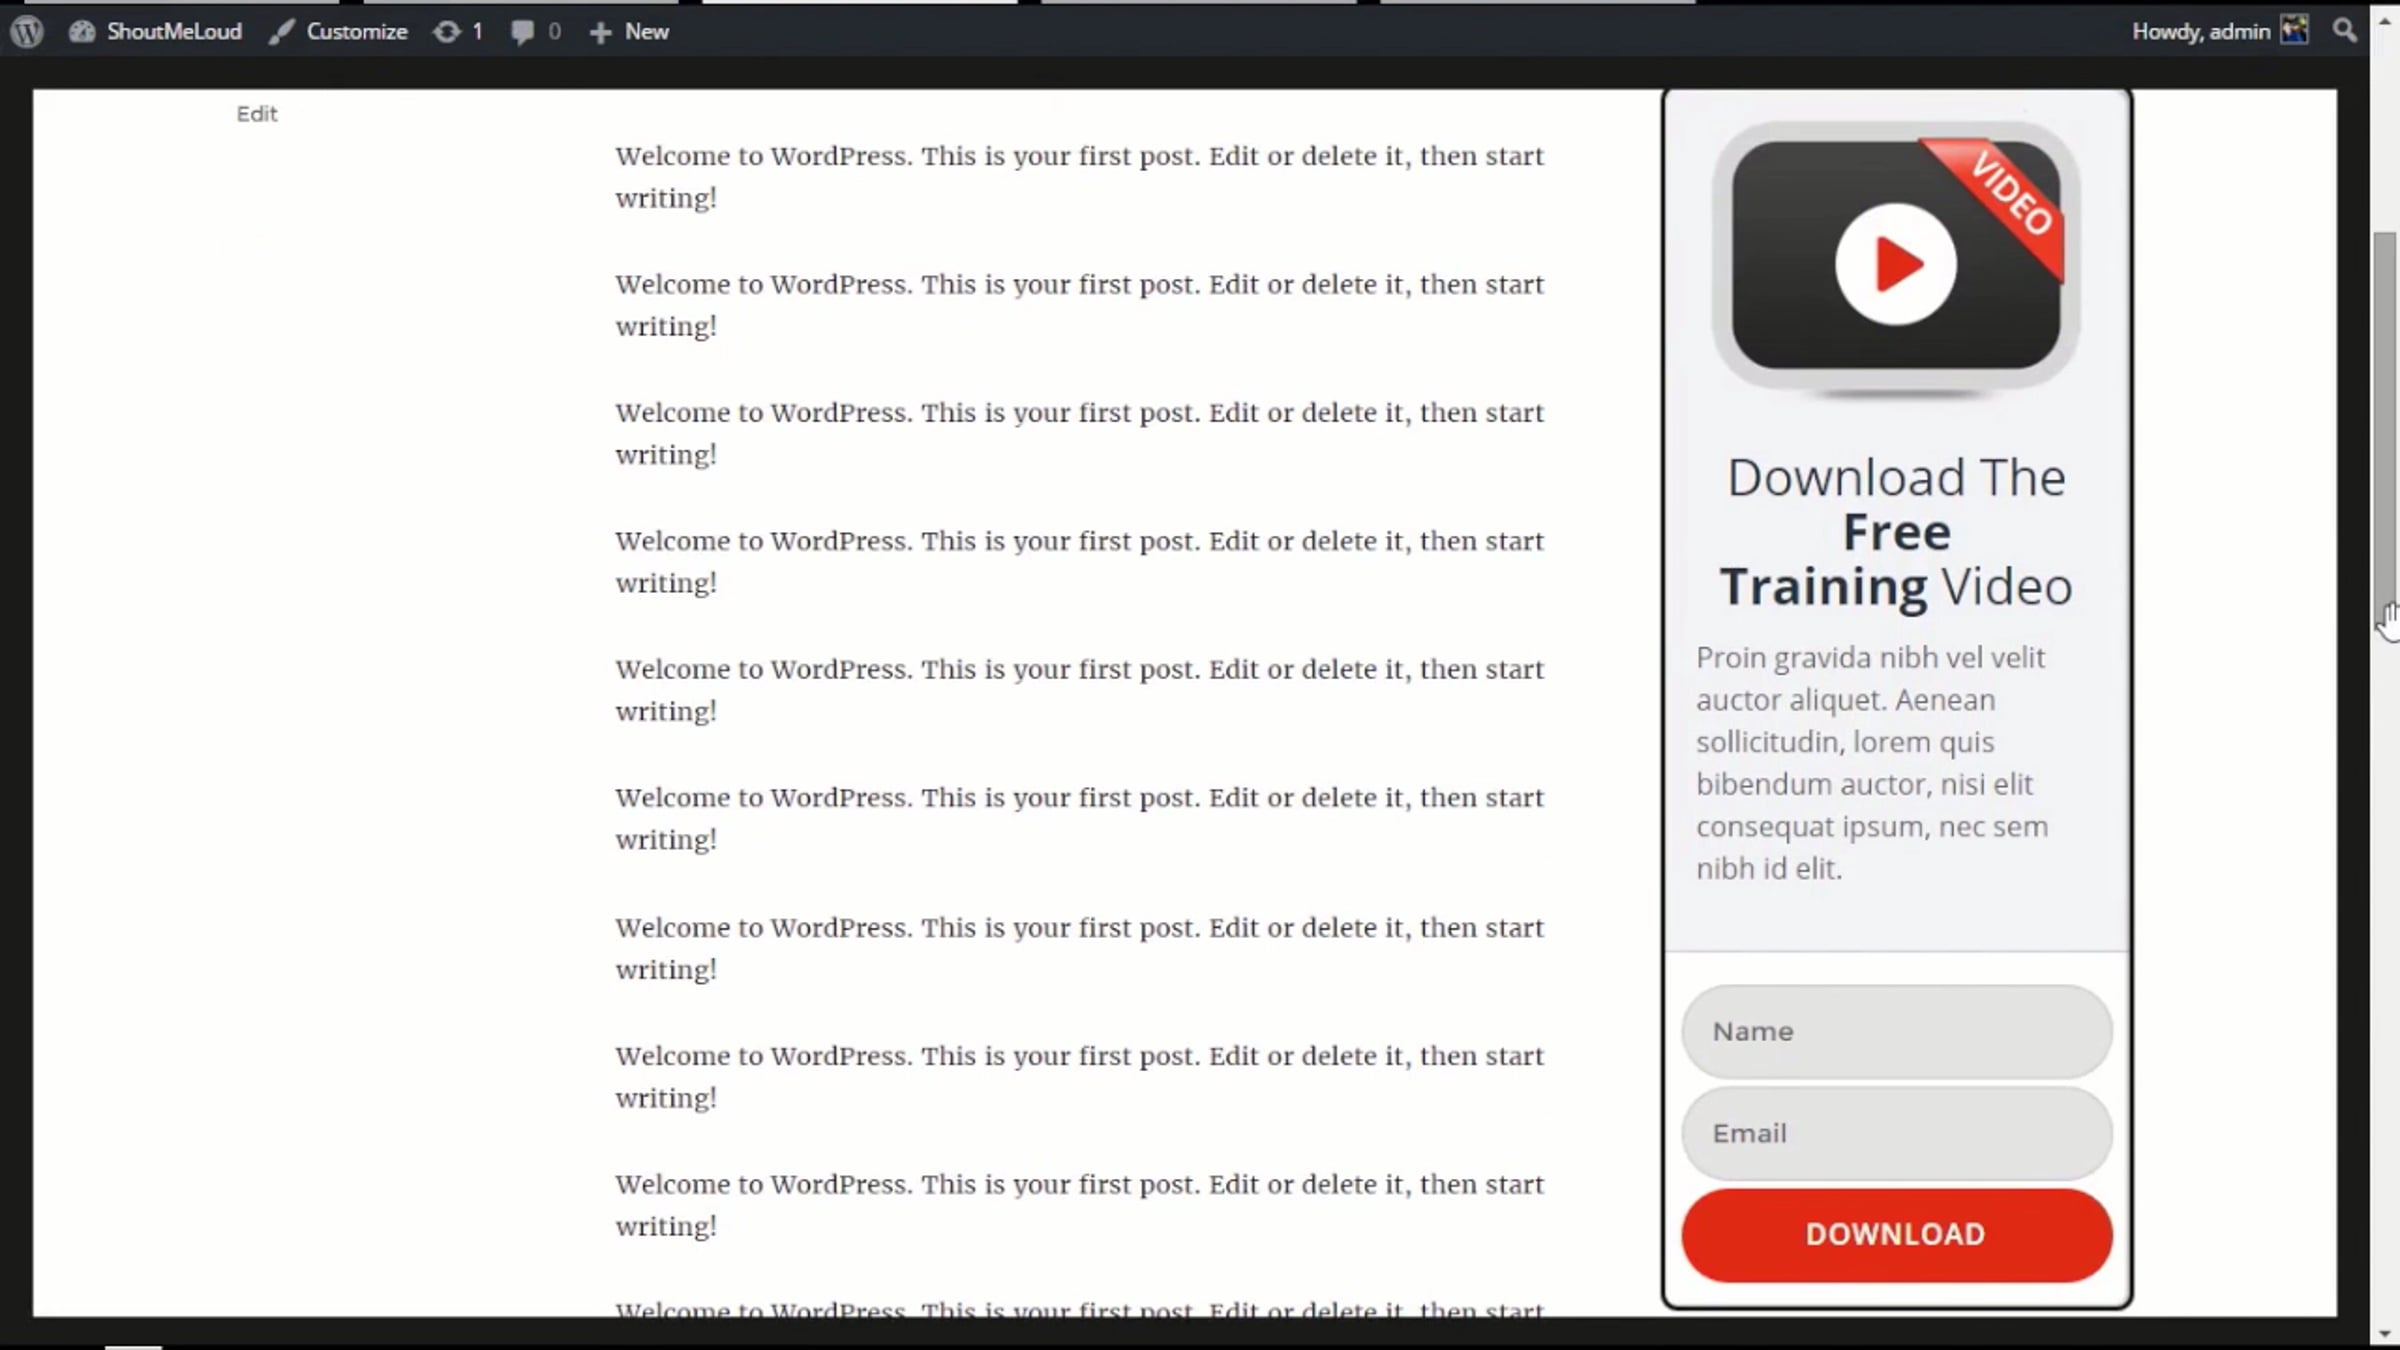
Task: Open the Howdy, admin account menu
Action: point(2200,32)
